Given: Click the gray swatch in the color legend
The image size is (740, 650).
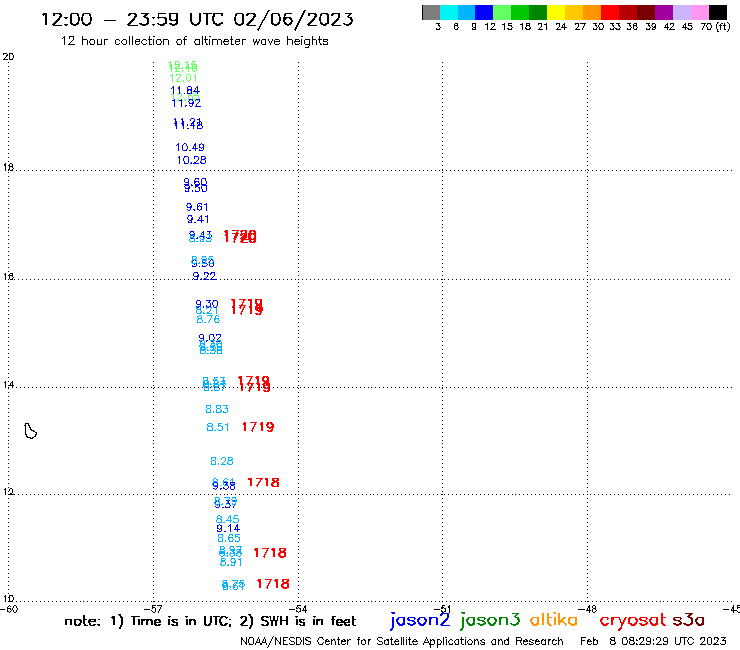Looking at the screenshot, I should 431,12.
